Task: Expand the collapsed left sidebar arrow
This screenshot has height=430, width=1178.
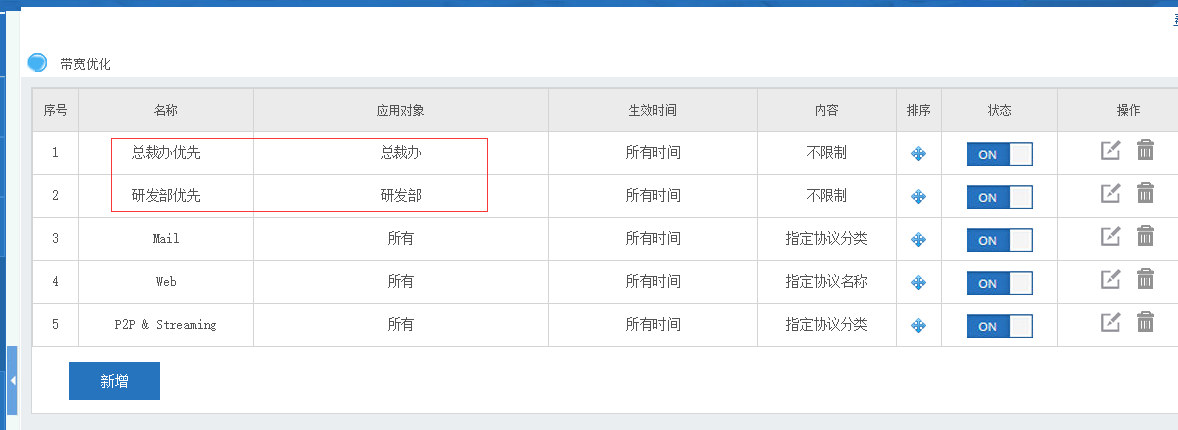Action: [x=12, y=381]
